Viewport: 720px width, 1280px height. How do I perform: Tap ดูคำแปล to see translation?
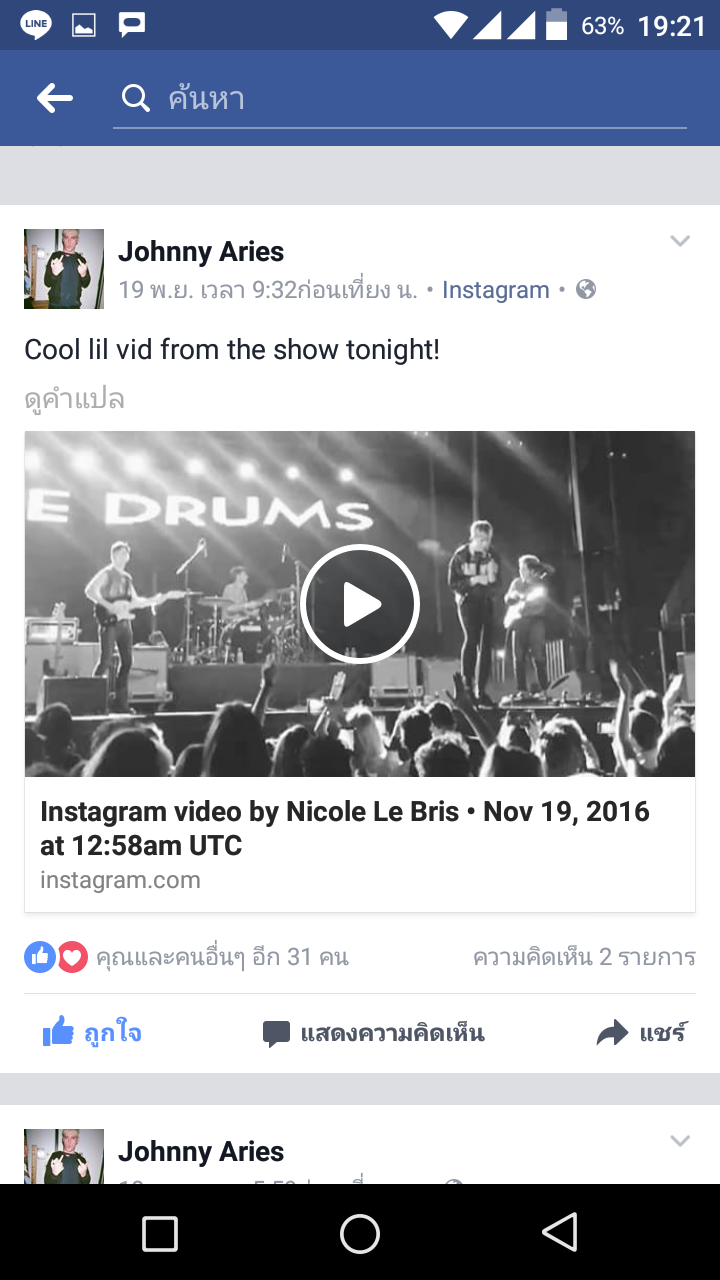pyautogui.click(x=74, y=399)
